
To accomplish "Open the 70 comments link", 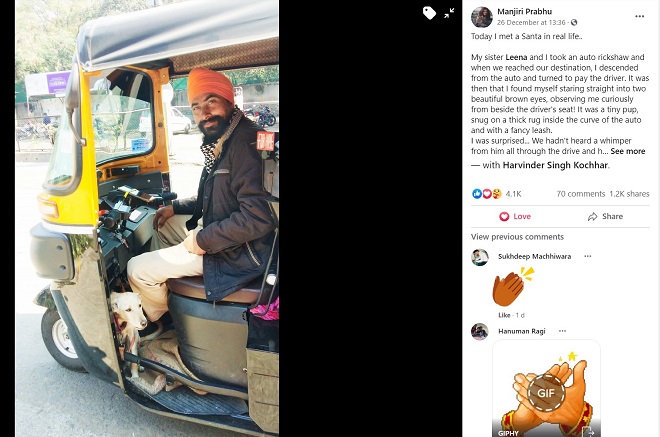I will [x=580, y=194].
